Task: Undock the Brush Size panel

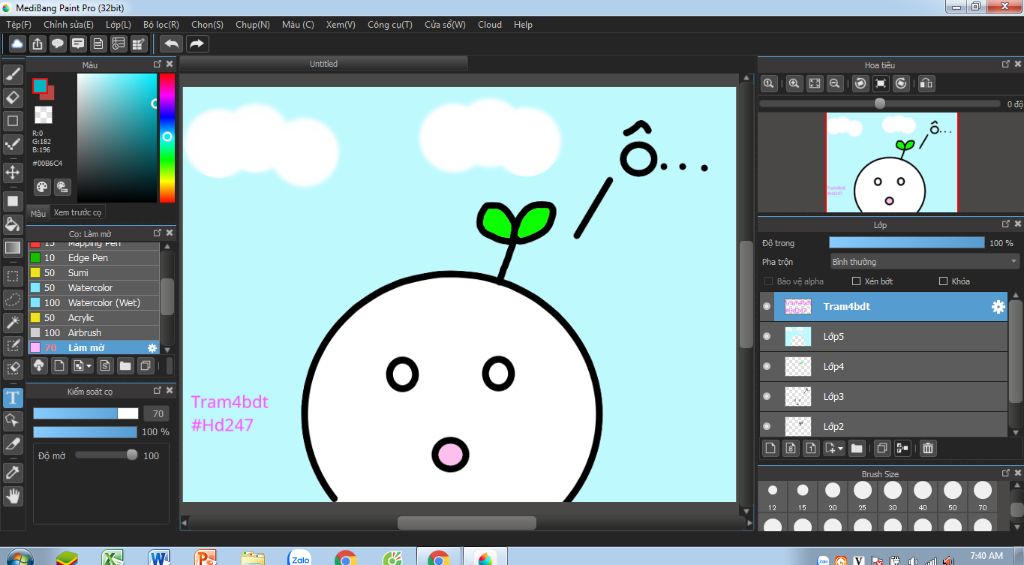Action: [x=1005, y=472]
